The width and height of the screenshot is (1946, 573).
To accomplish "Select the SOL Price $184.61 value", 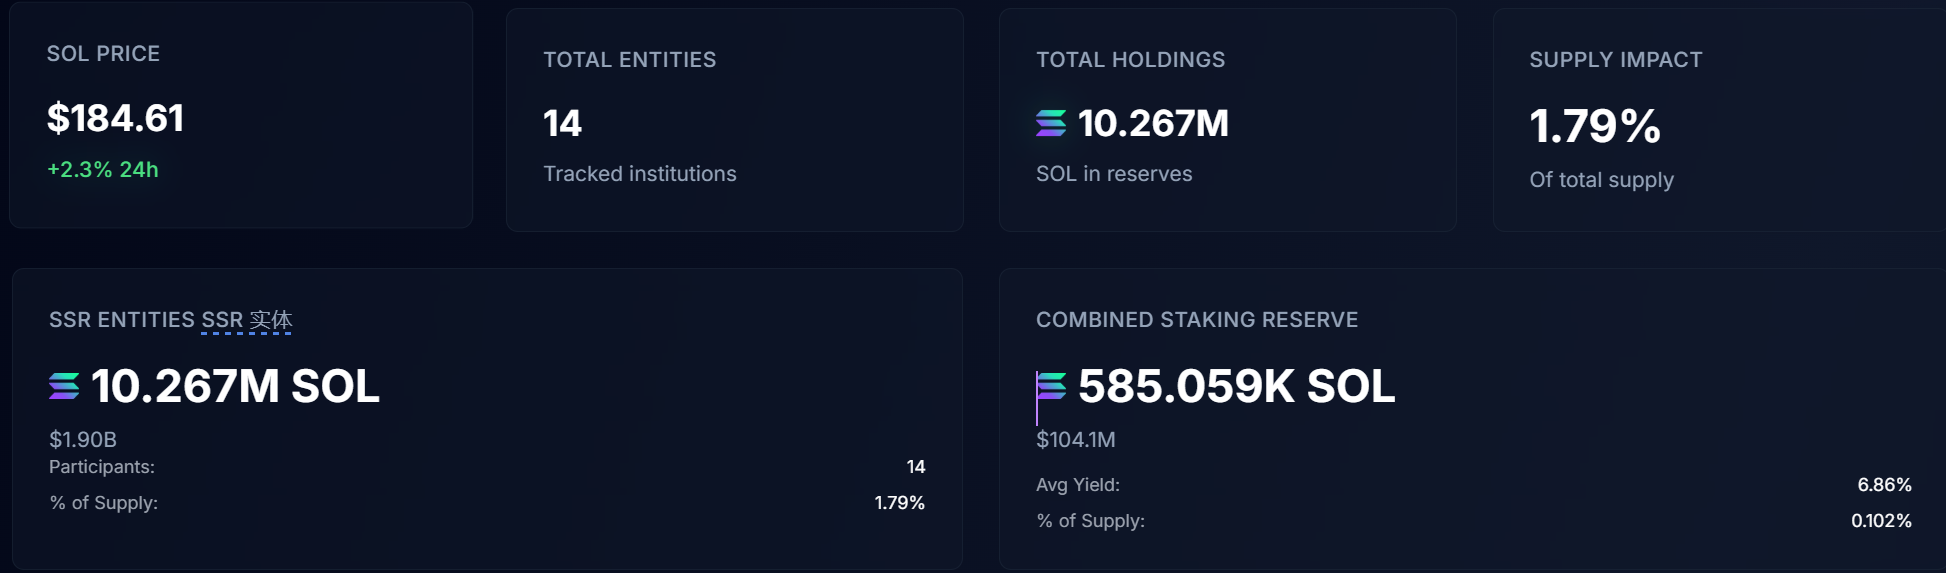I will [x=115, y=118].
